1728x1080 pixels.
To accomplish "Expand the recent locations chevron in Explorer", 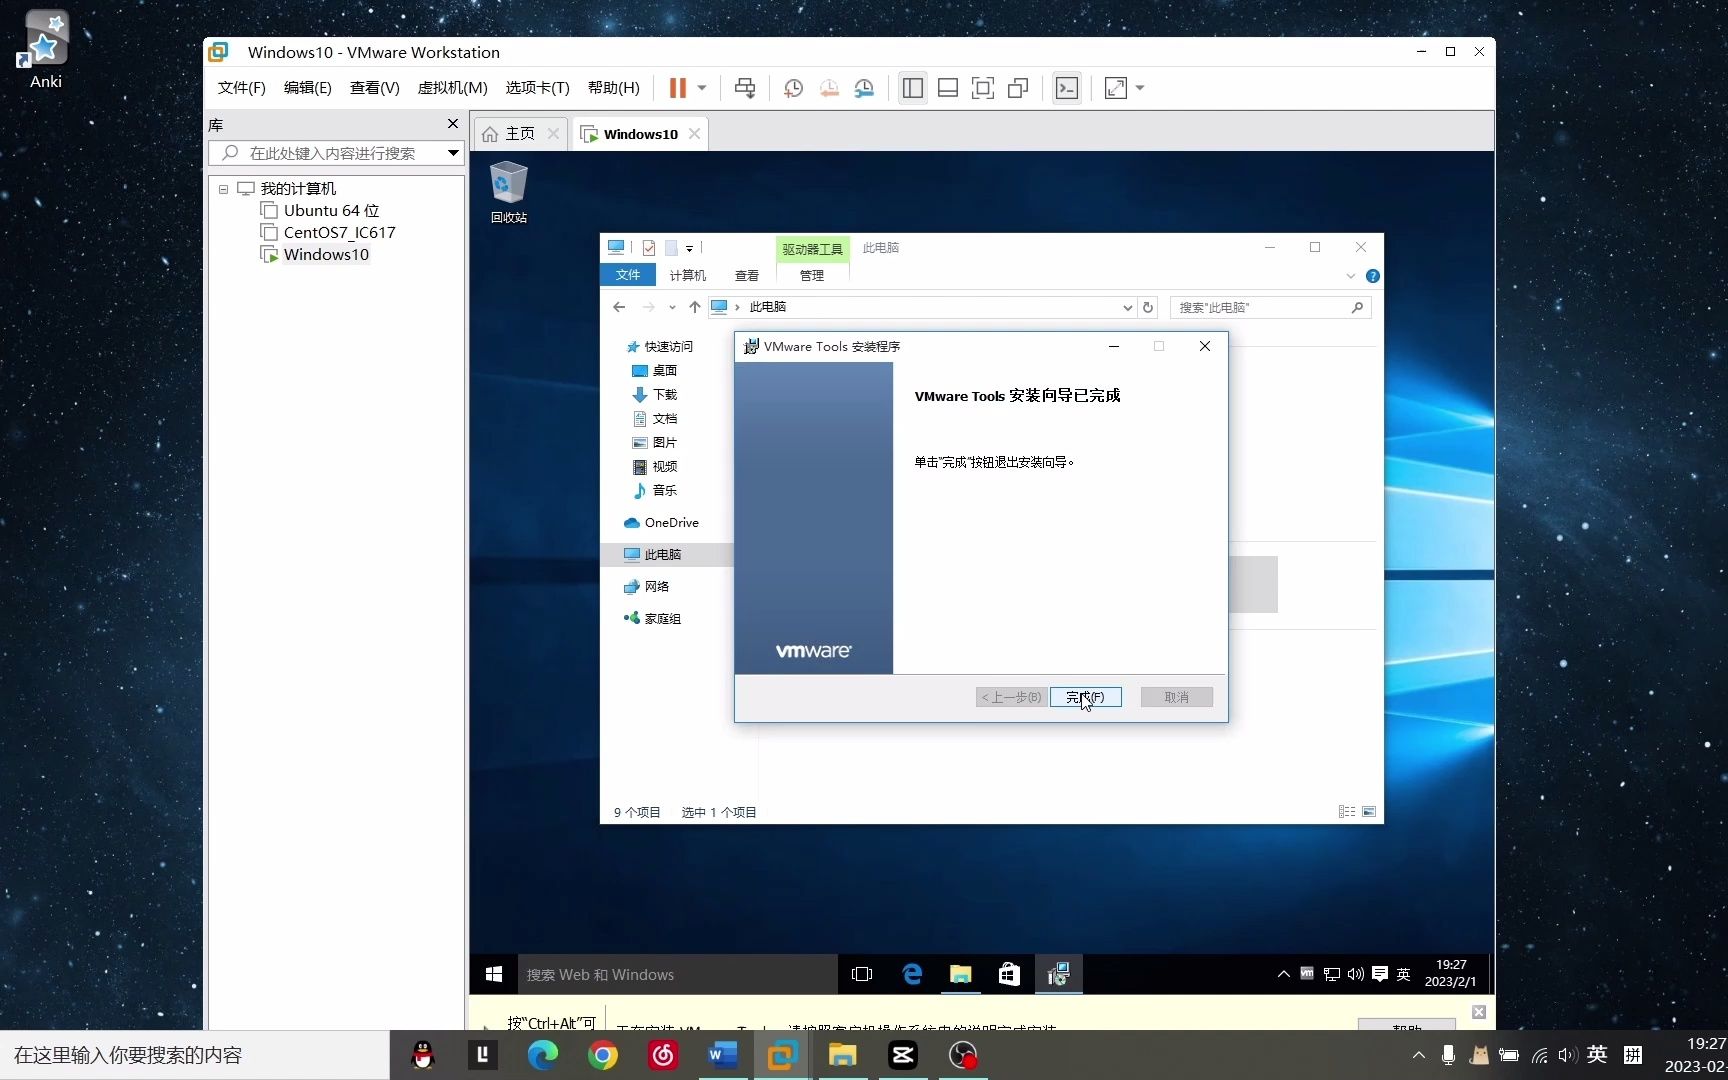I will tap(672, 307).
